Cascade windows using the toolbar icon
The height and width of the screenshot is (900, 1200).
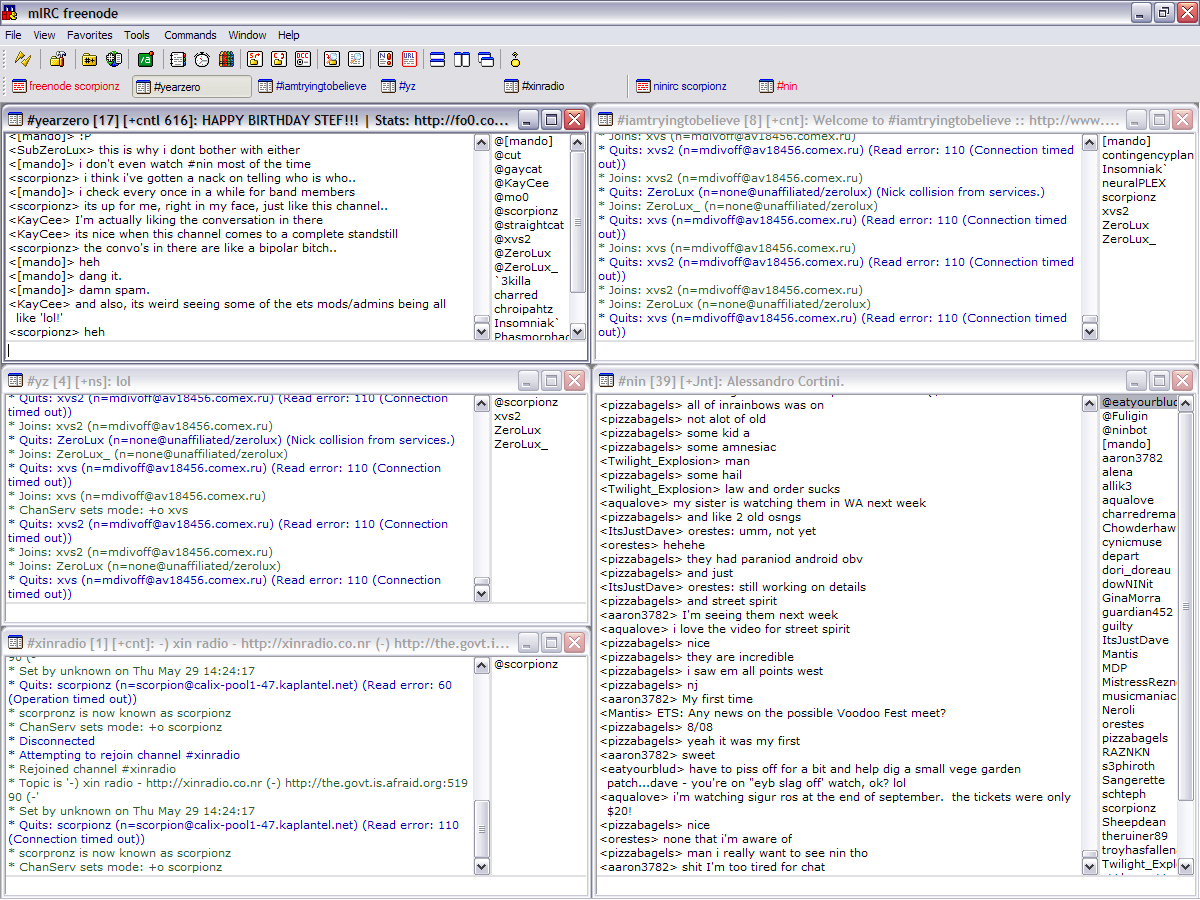486,59
